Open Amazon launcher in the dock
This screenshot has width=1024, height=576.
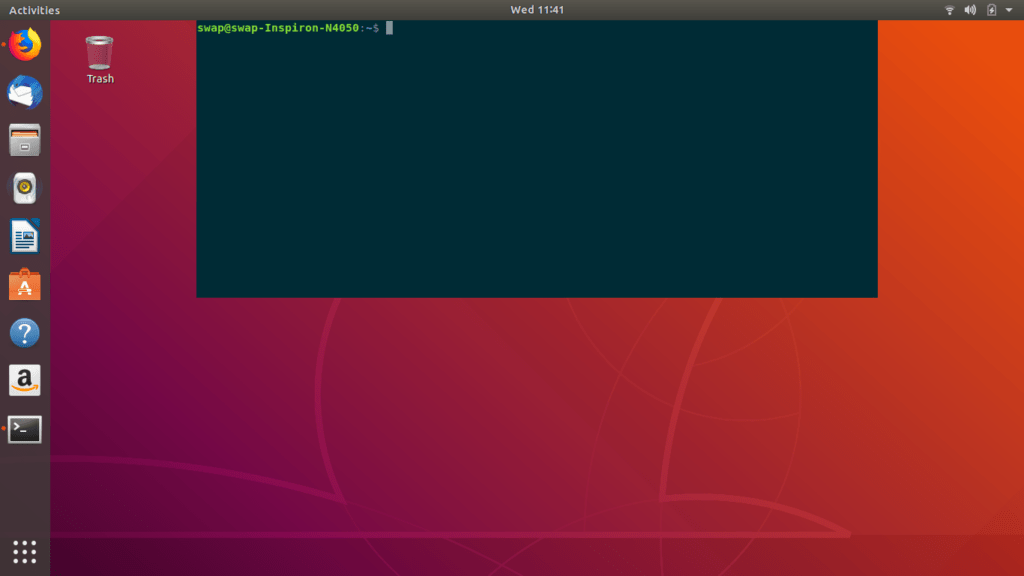[x=25, y=380]
